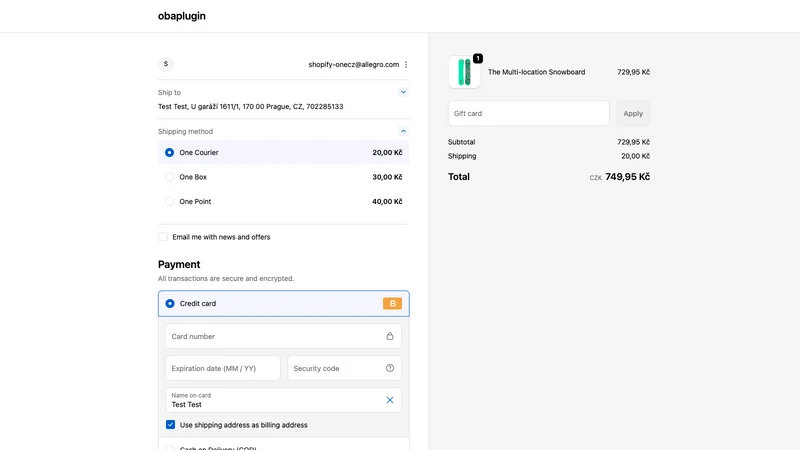Enable Email me with news and offers
Screen dimensions: 800x450
[x=163, y=237]
